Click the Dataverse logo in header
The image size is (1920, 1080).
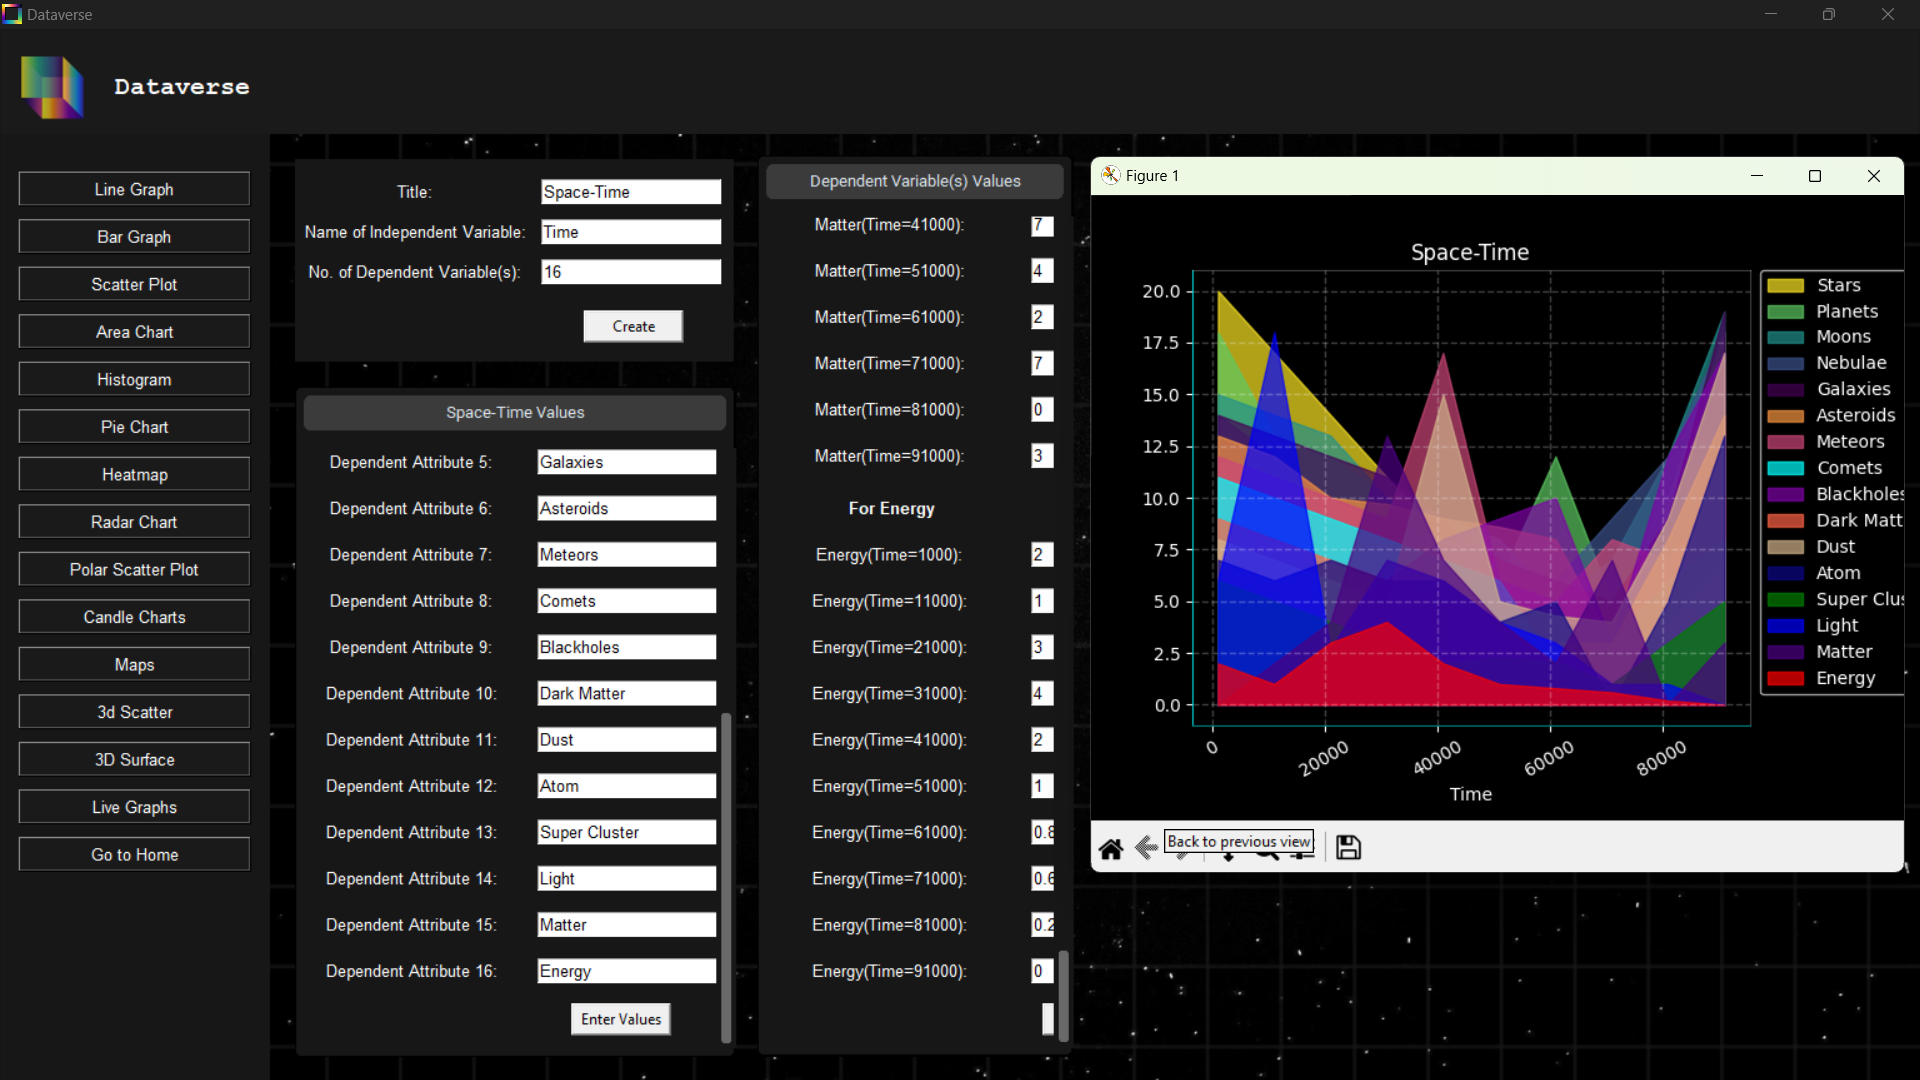tap(52, 87)
